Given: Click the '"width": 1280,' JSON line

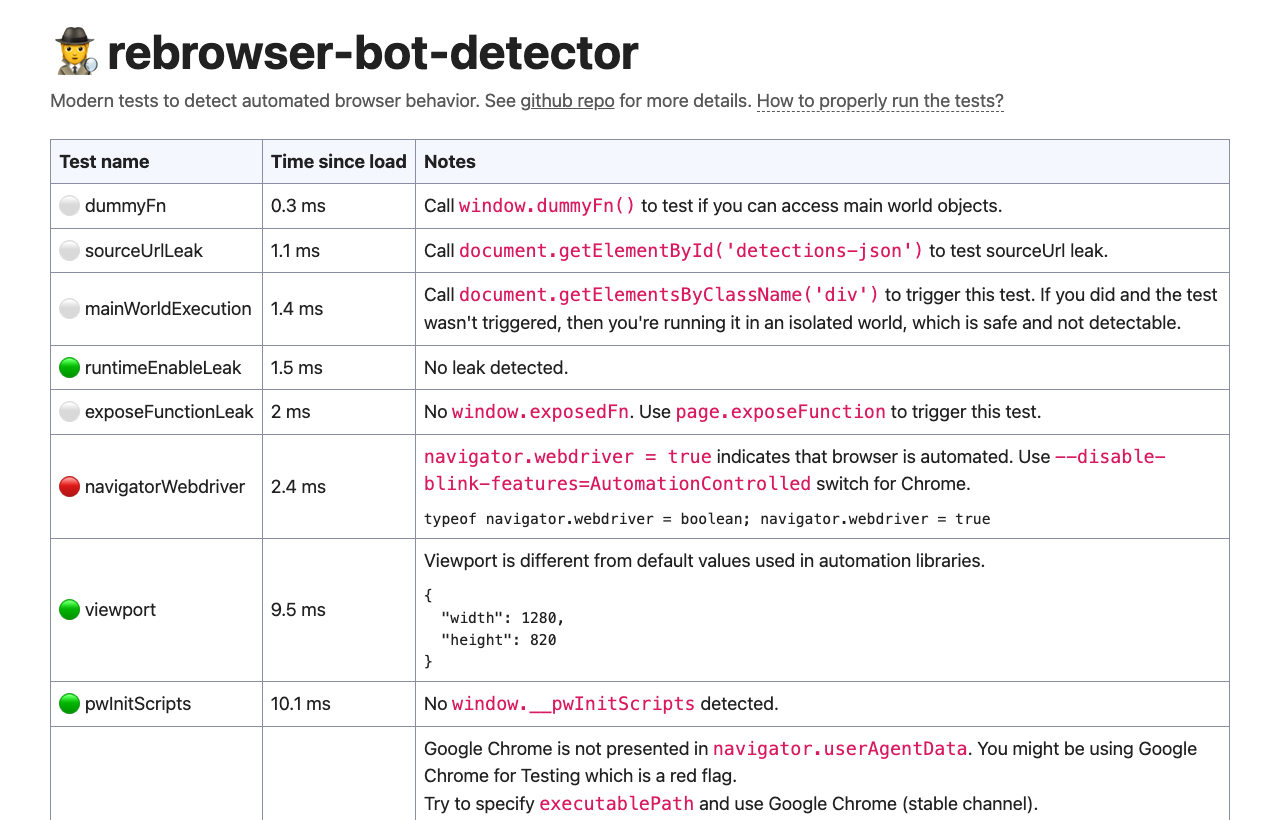Looking at the screenshot, I should click(503, 618).
